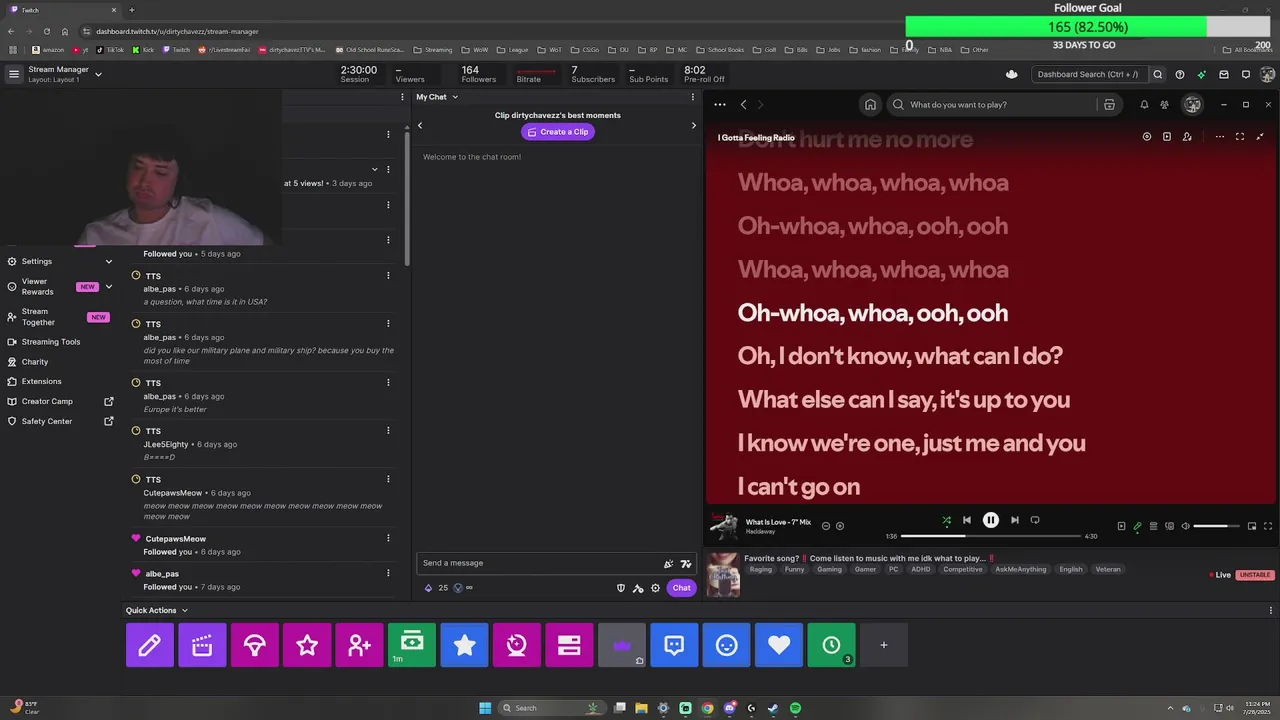Screen dimensions: 1280x720
Task: Open Spotify connect-to-device icon
Action: pos(1169,526)
